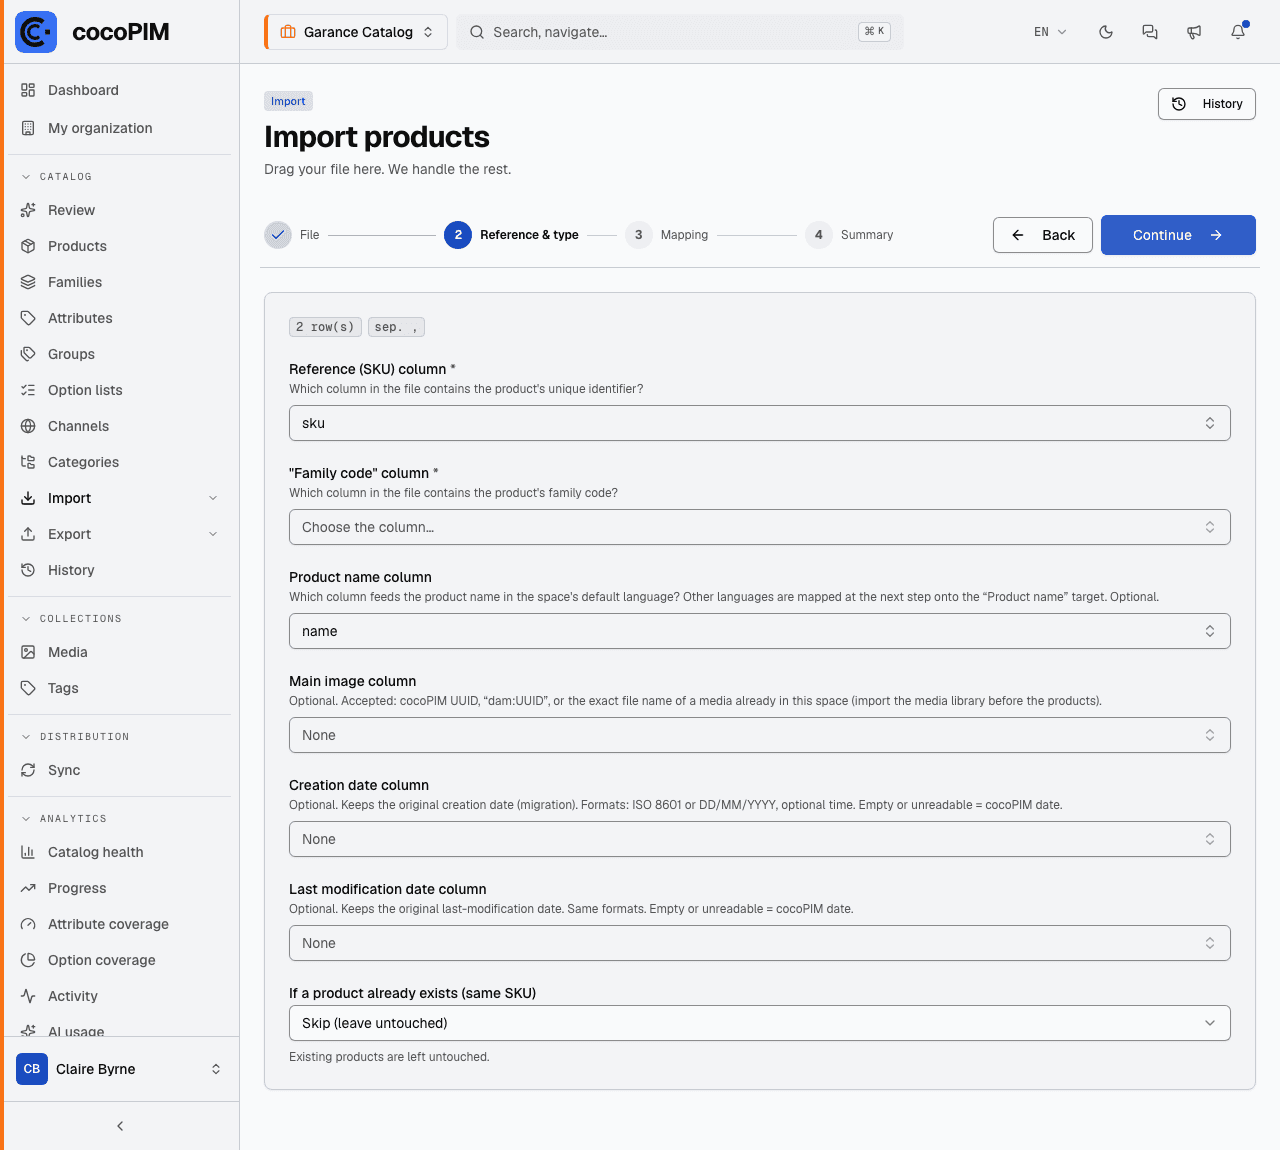
Task: Open Attributes in the sidebar
Action: (120, 318)
